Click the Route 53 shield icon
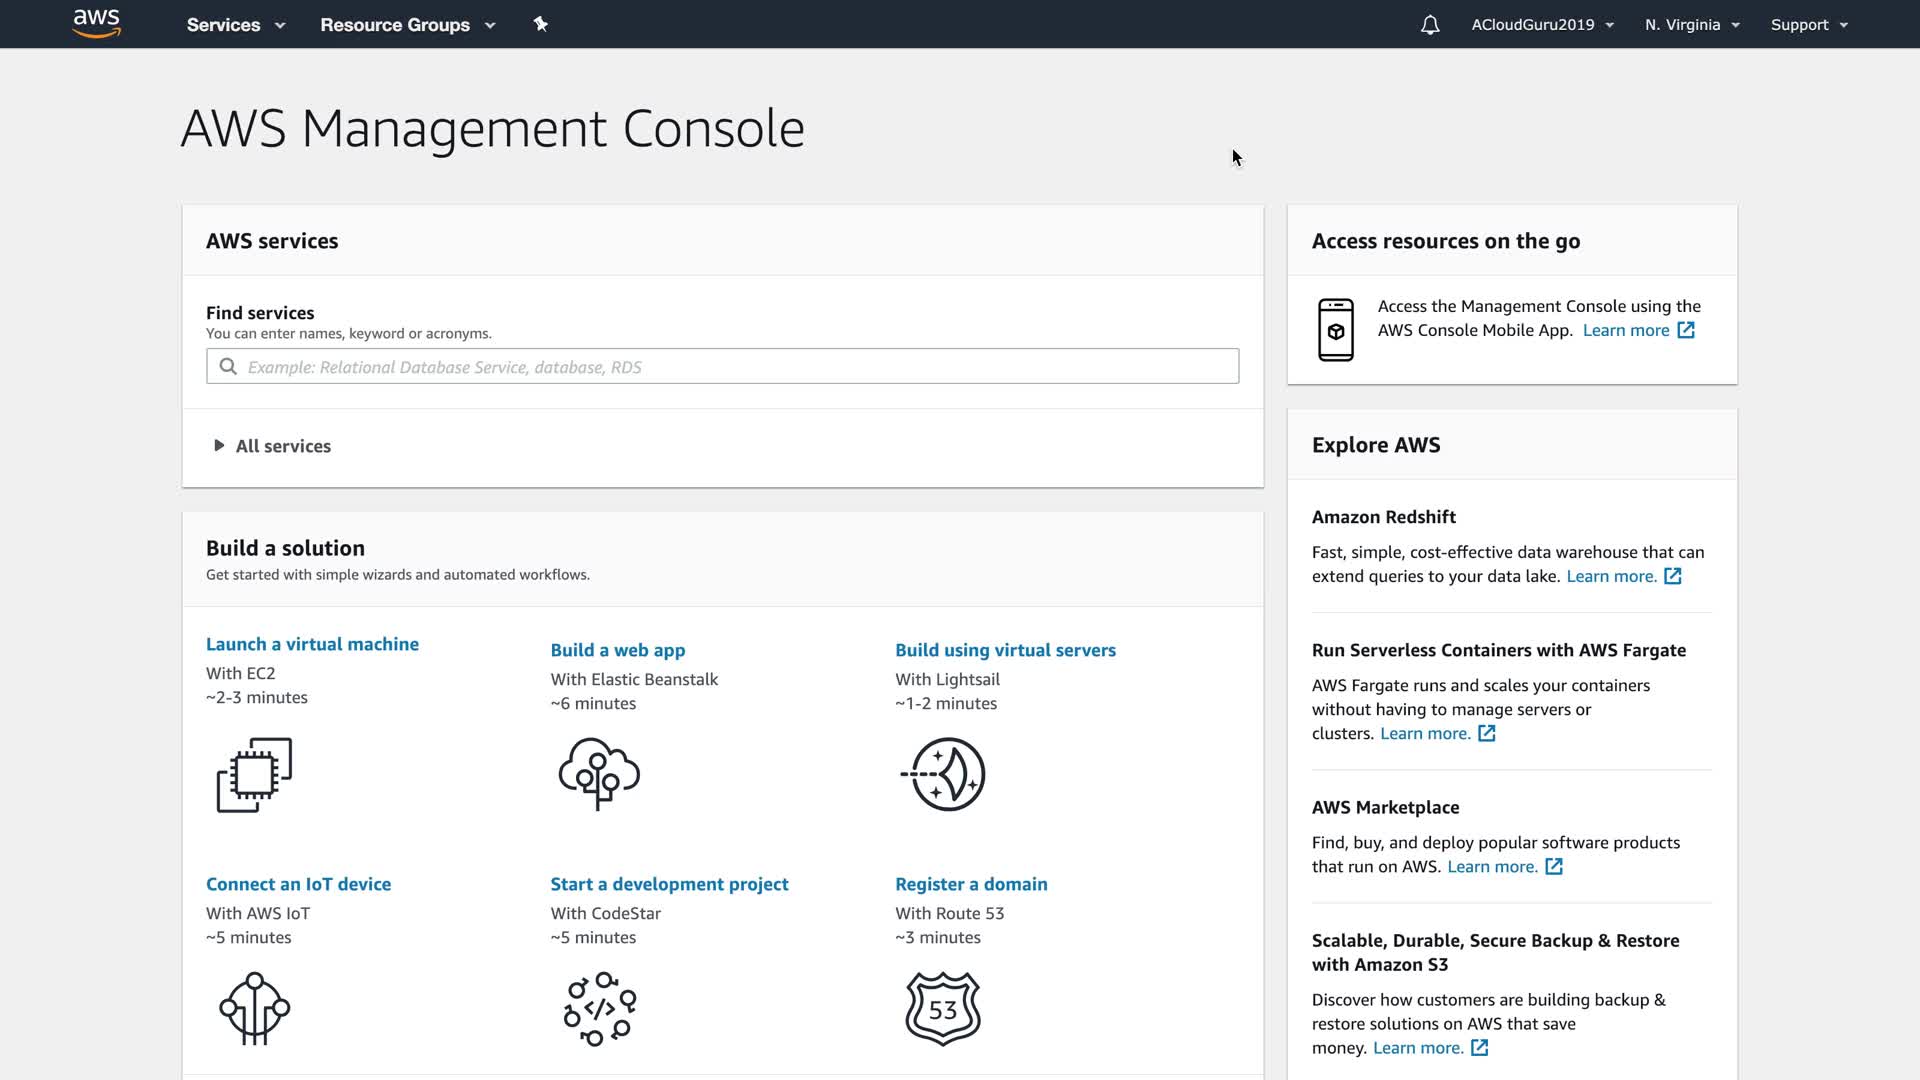Screen dimensions: 1920x1080 coord(943,1008)
